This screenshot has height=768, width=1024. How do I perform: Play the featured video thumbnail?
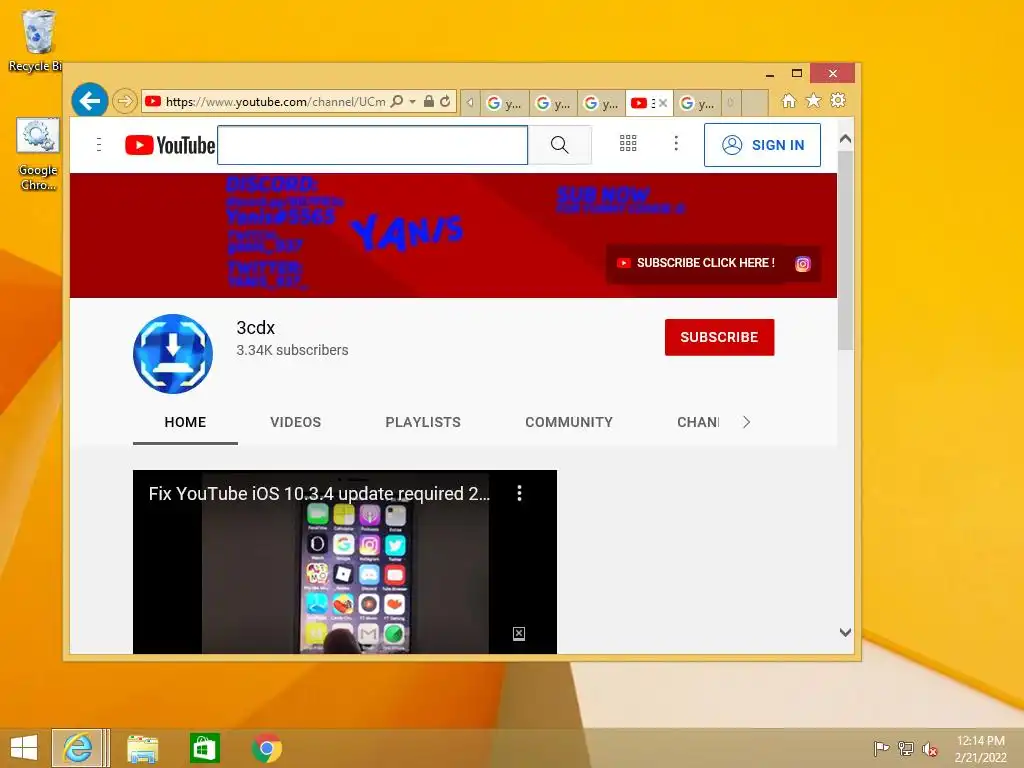[345, 562]
